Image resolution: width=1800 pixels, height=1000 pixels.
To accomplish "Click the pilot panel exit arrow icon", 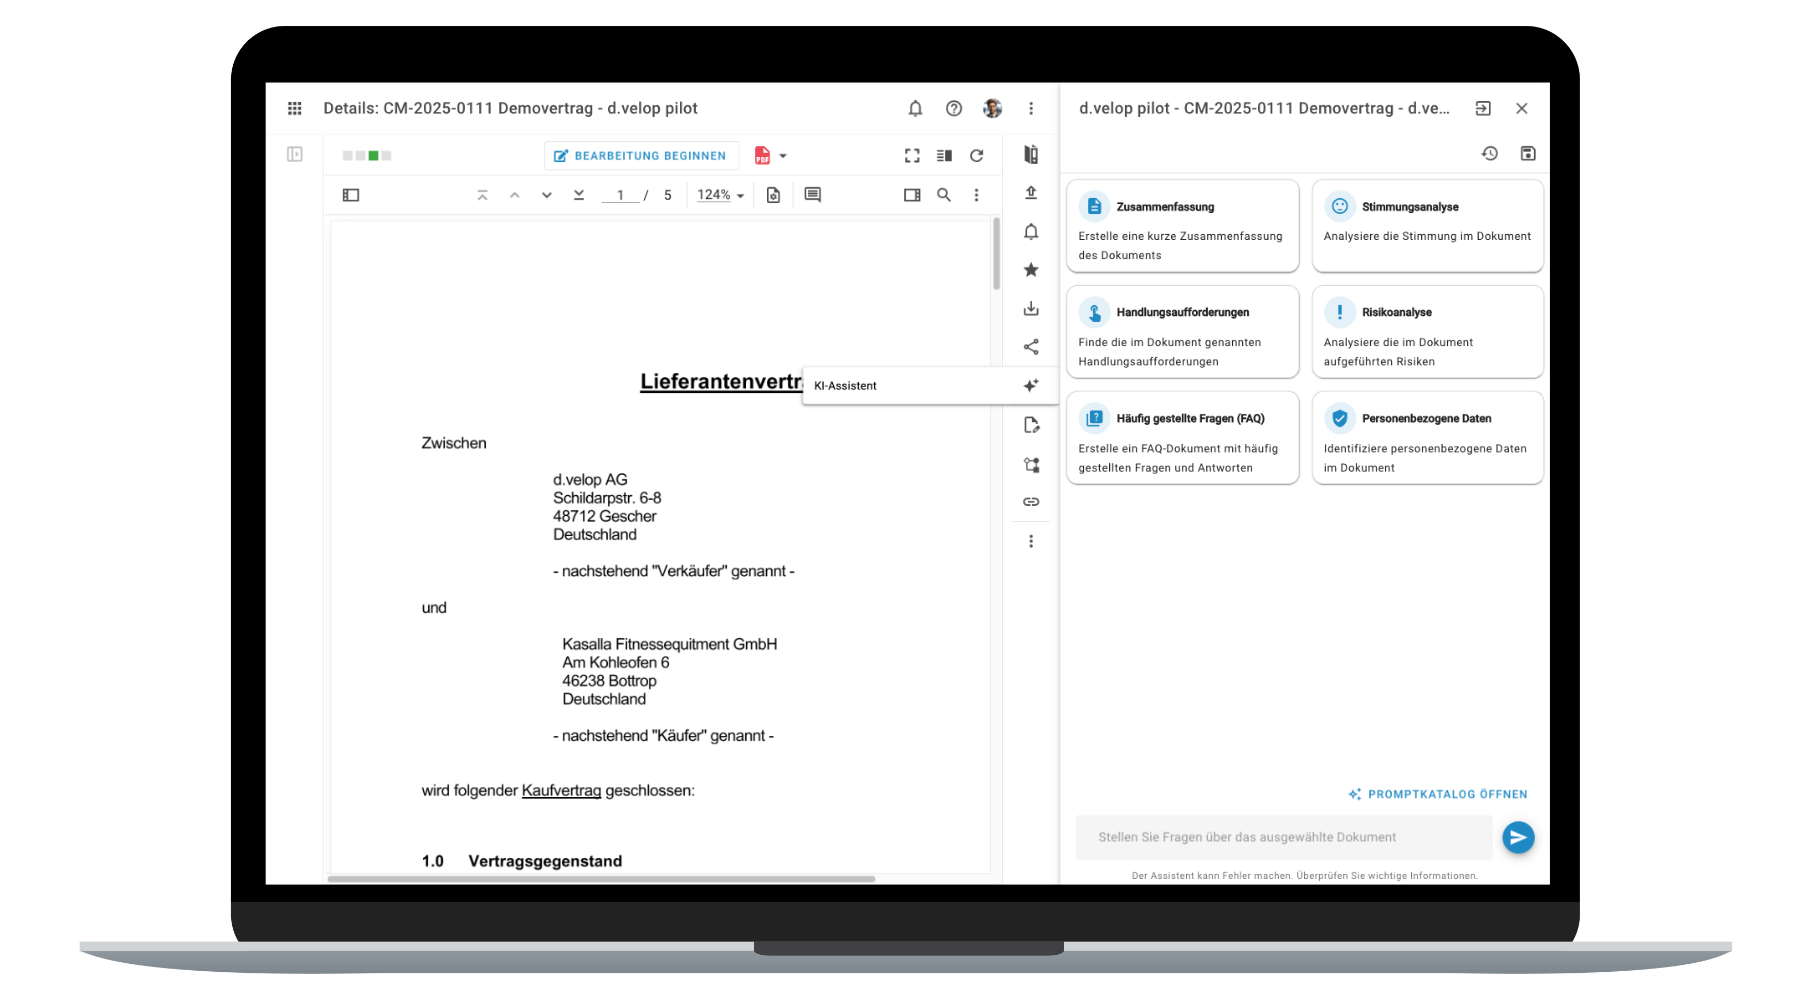I will 1483,108.
